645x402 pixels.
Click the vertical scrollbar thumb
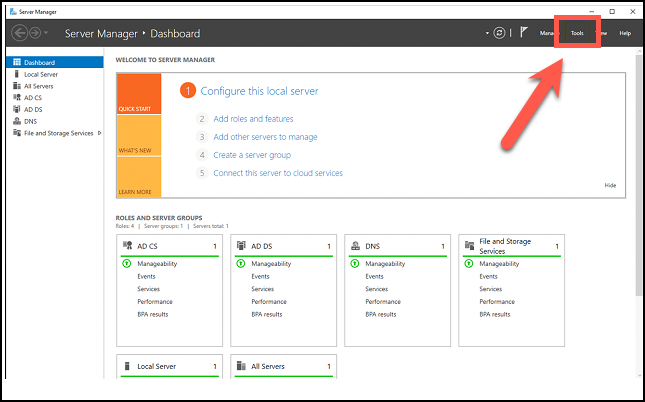(x=639, y=175)
